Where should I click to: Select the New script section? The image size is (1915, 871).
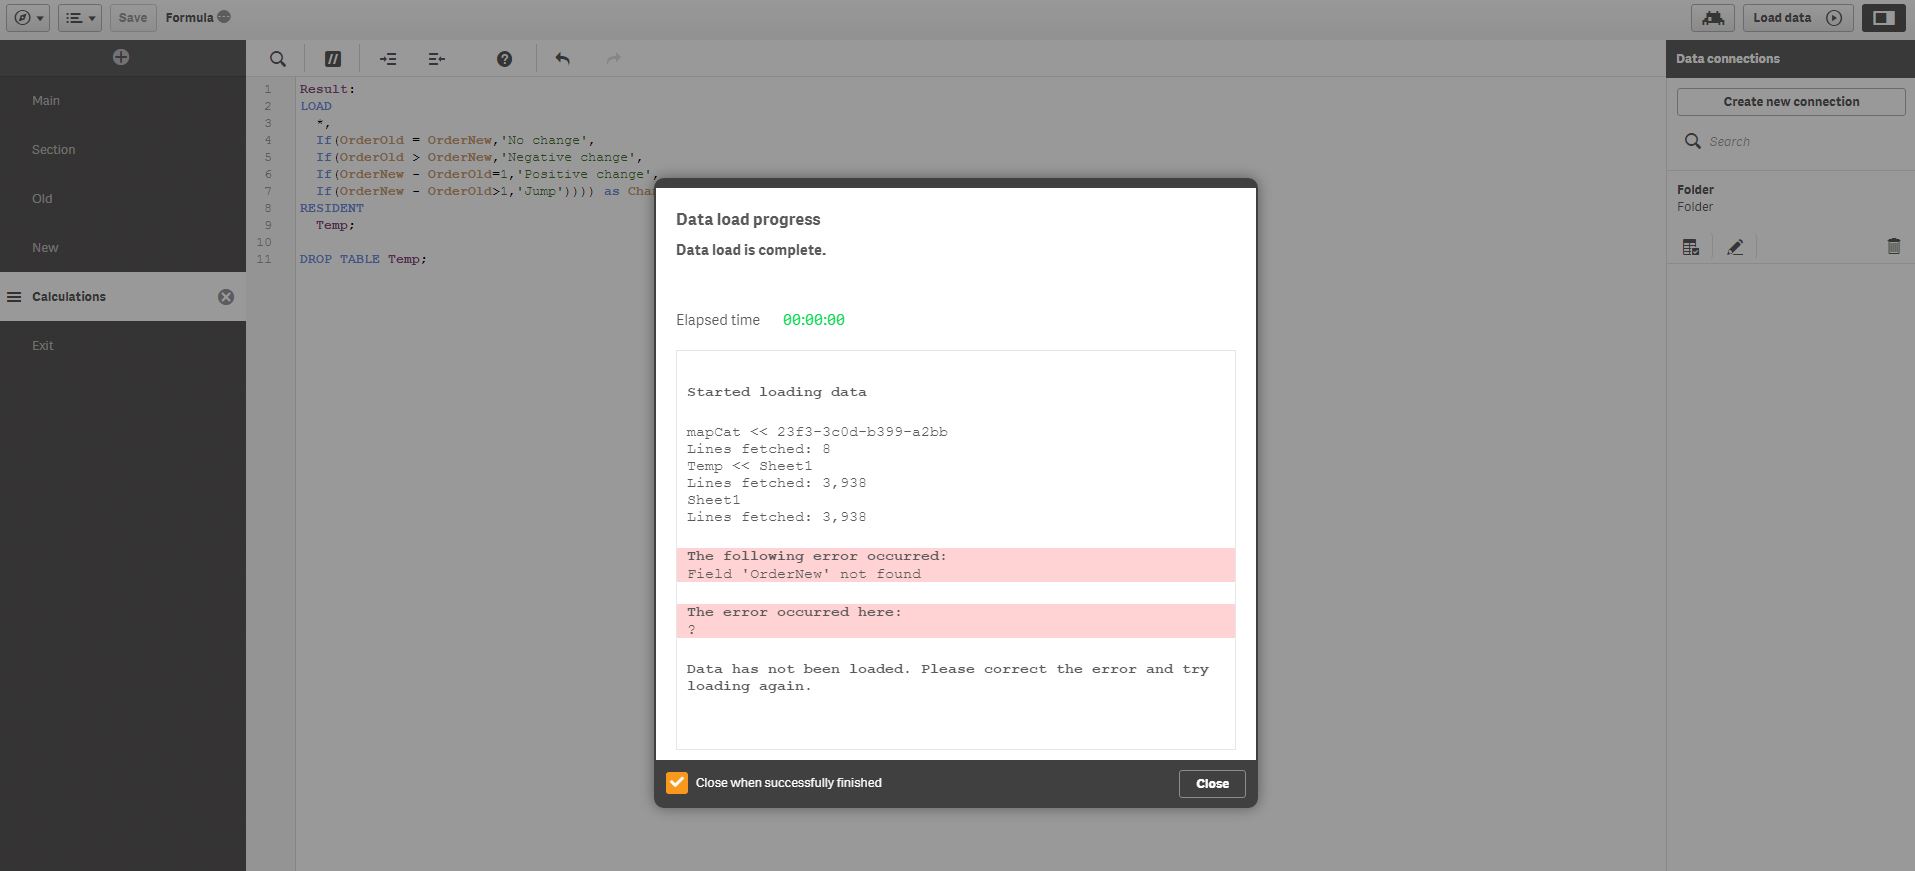[x=123, y=247]
